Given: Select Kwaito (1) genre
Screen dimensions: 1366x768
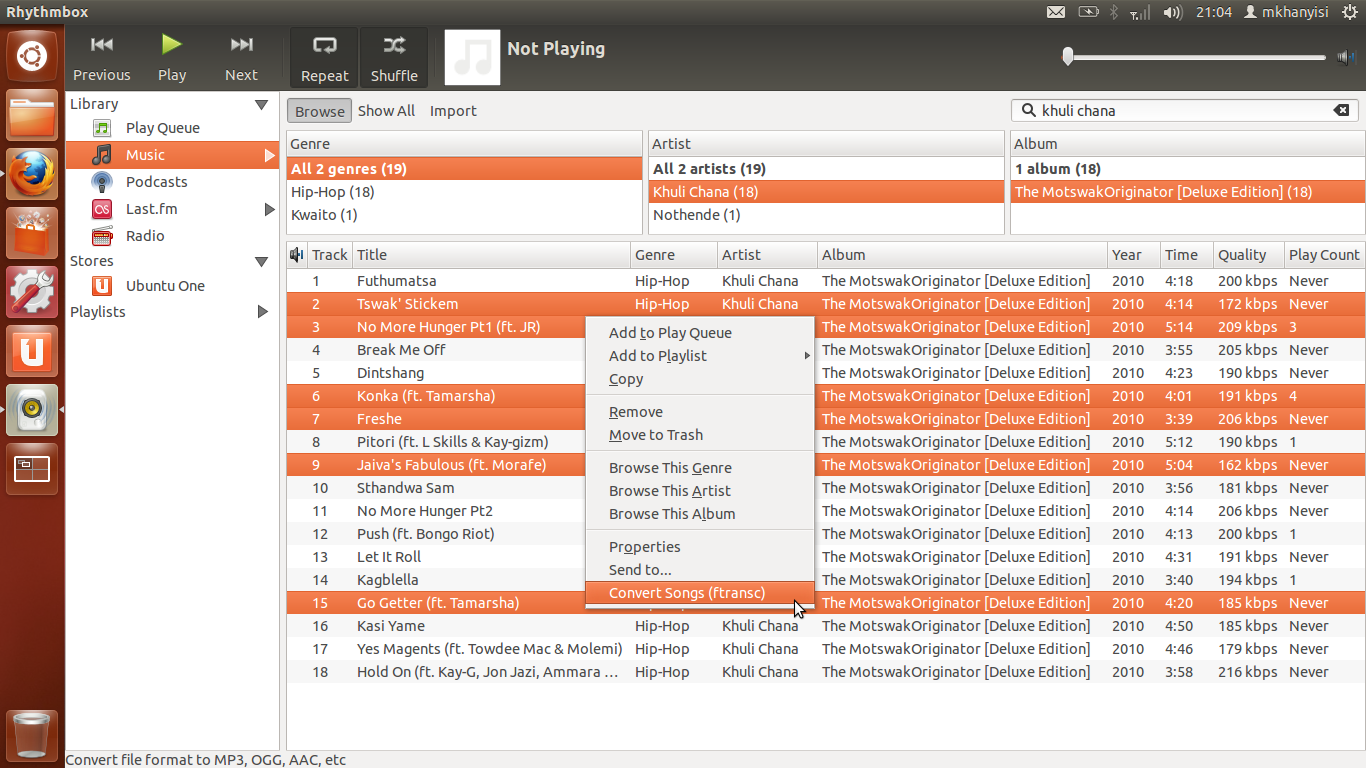Looking at the screenshot, I should (x=464, y=215).
